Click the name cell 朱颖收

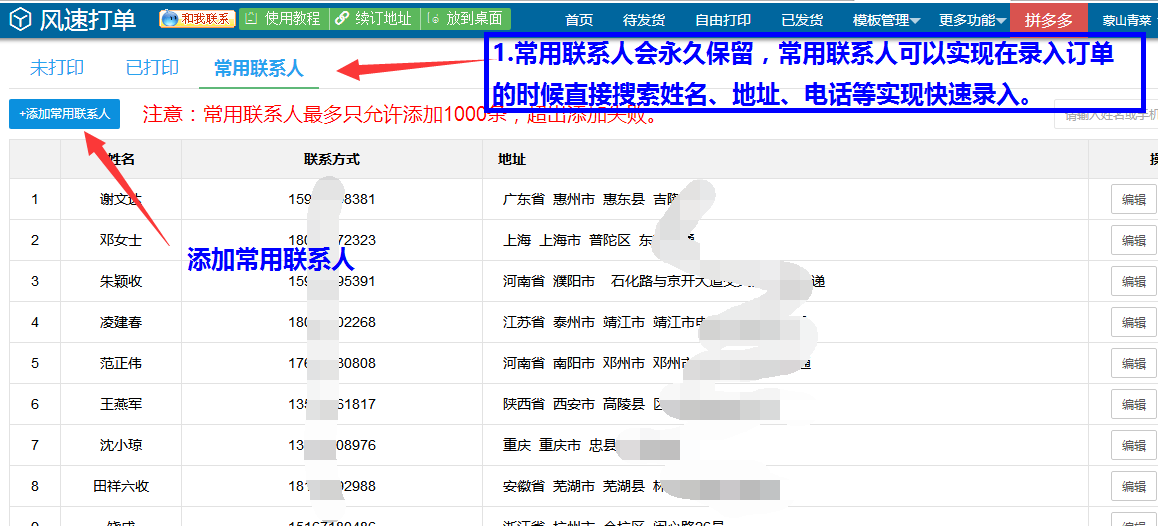pos(121,281)
